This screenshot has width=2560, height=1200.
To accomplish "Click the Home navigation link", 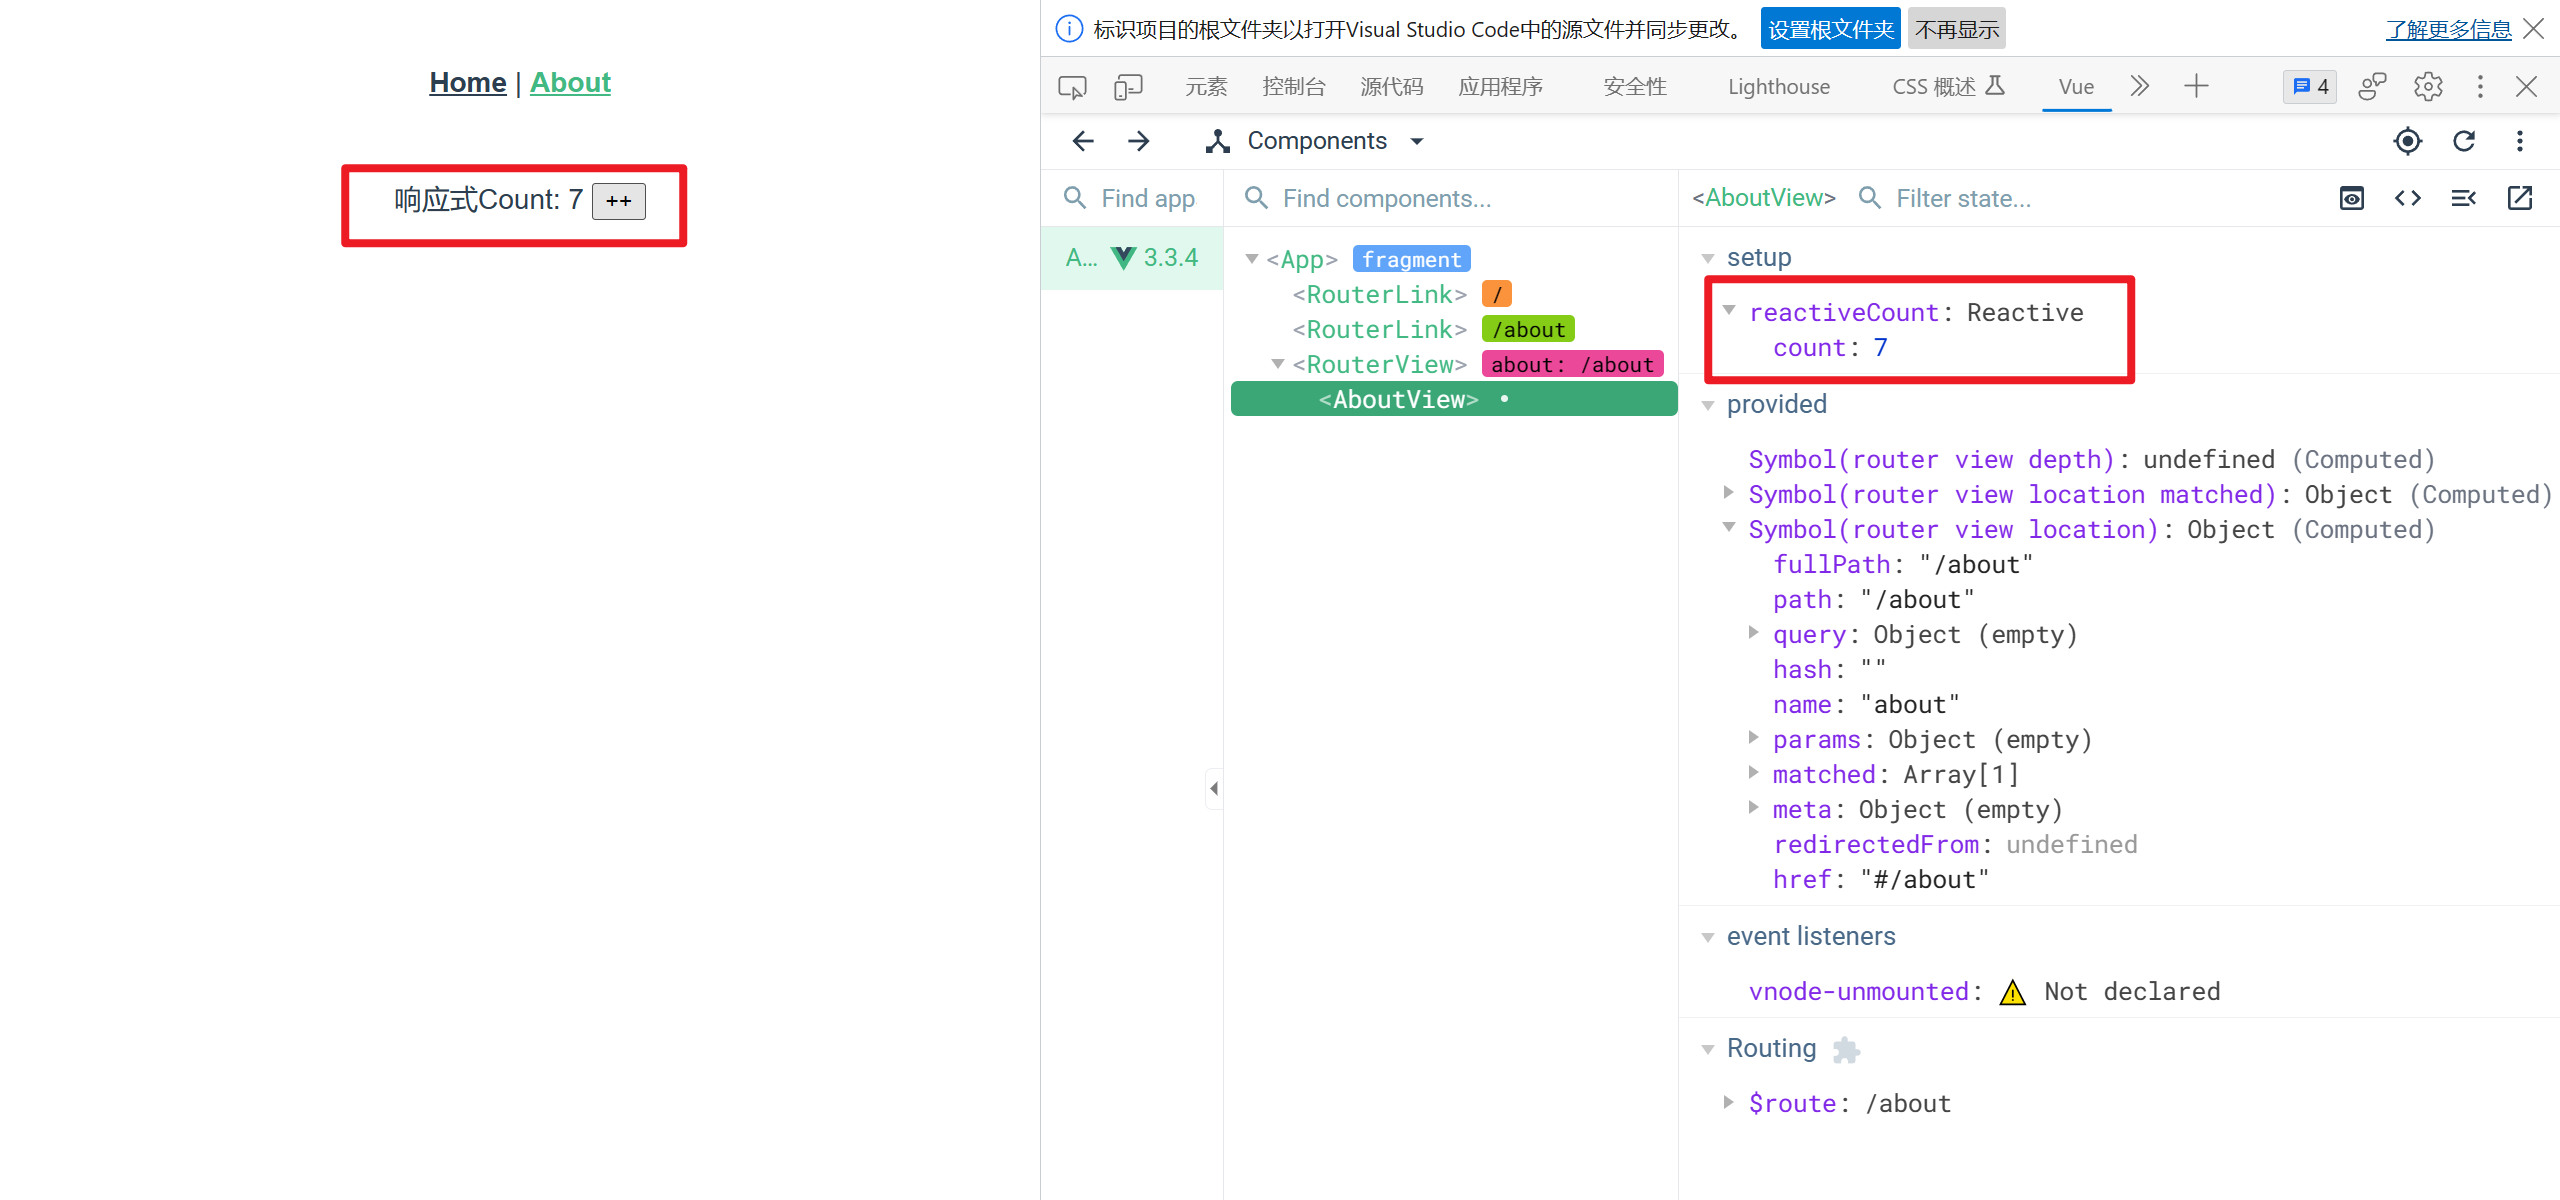I will [467, 82].
